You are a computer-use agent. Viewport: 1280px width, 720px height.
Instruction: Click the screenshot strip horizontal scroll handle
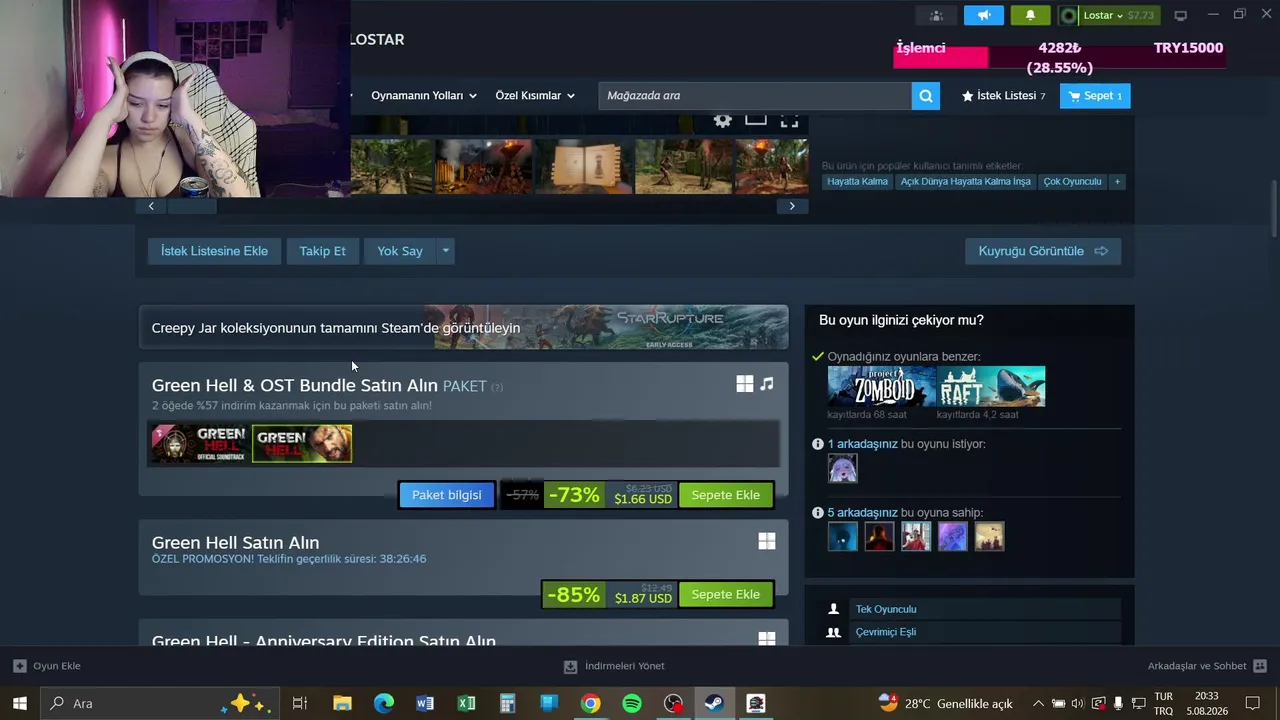coord(192,206)
